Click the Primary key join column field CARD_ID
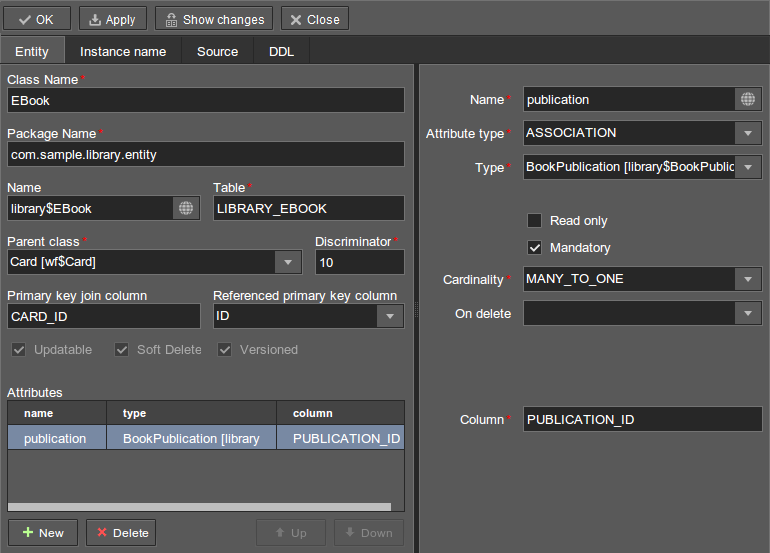The image size is (770, 553). pyautogui.click(x=104, y=316)
